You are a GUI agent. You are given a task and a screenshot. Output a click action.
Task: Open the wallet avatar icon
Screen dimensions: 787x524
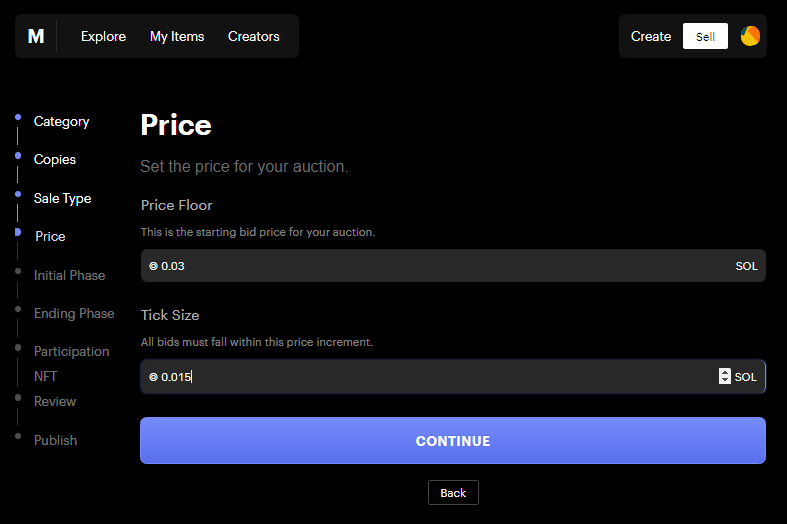click(750, 36)
